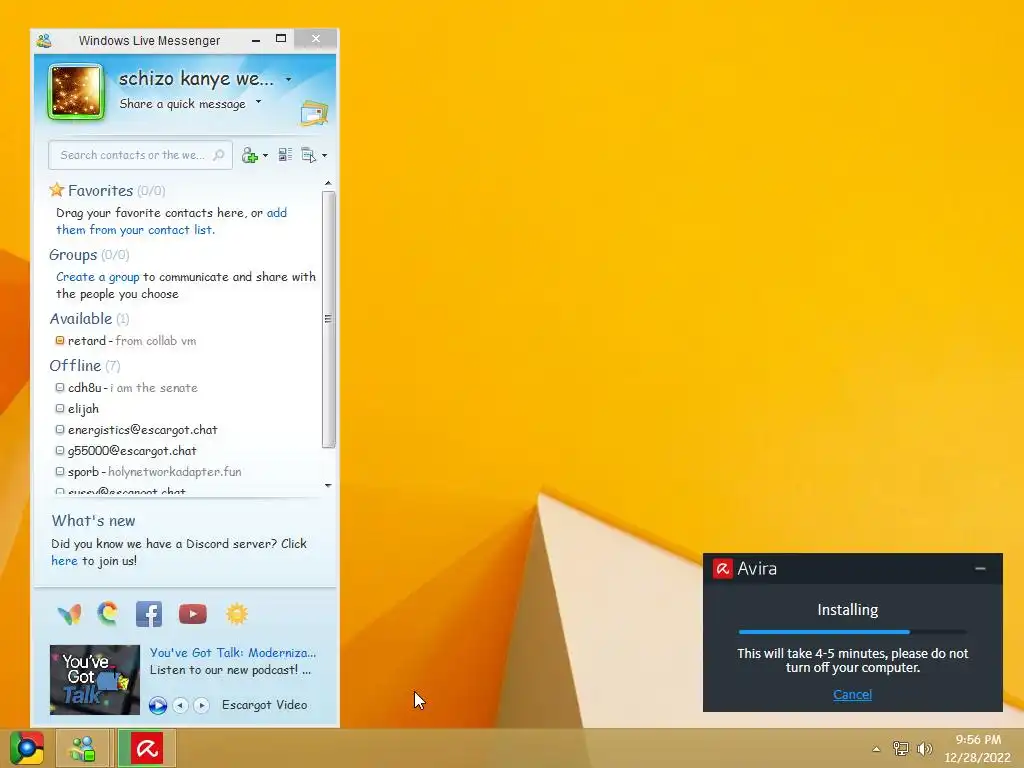Click status icon next to elijah
The width and height of the screenshot is (1024, 768).
60,408
